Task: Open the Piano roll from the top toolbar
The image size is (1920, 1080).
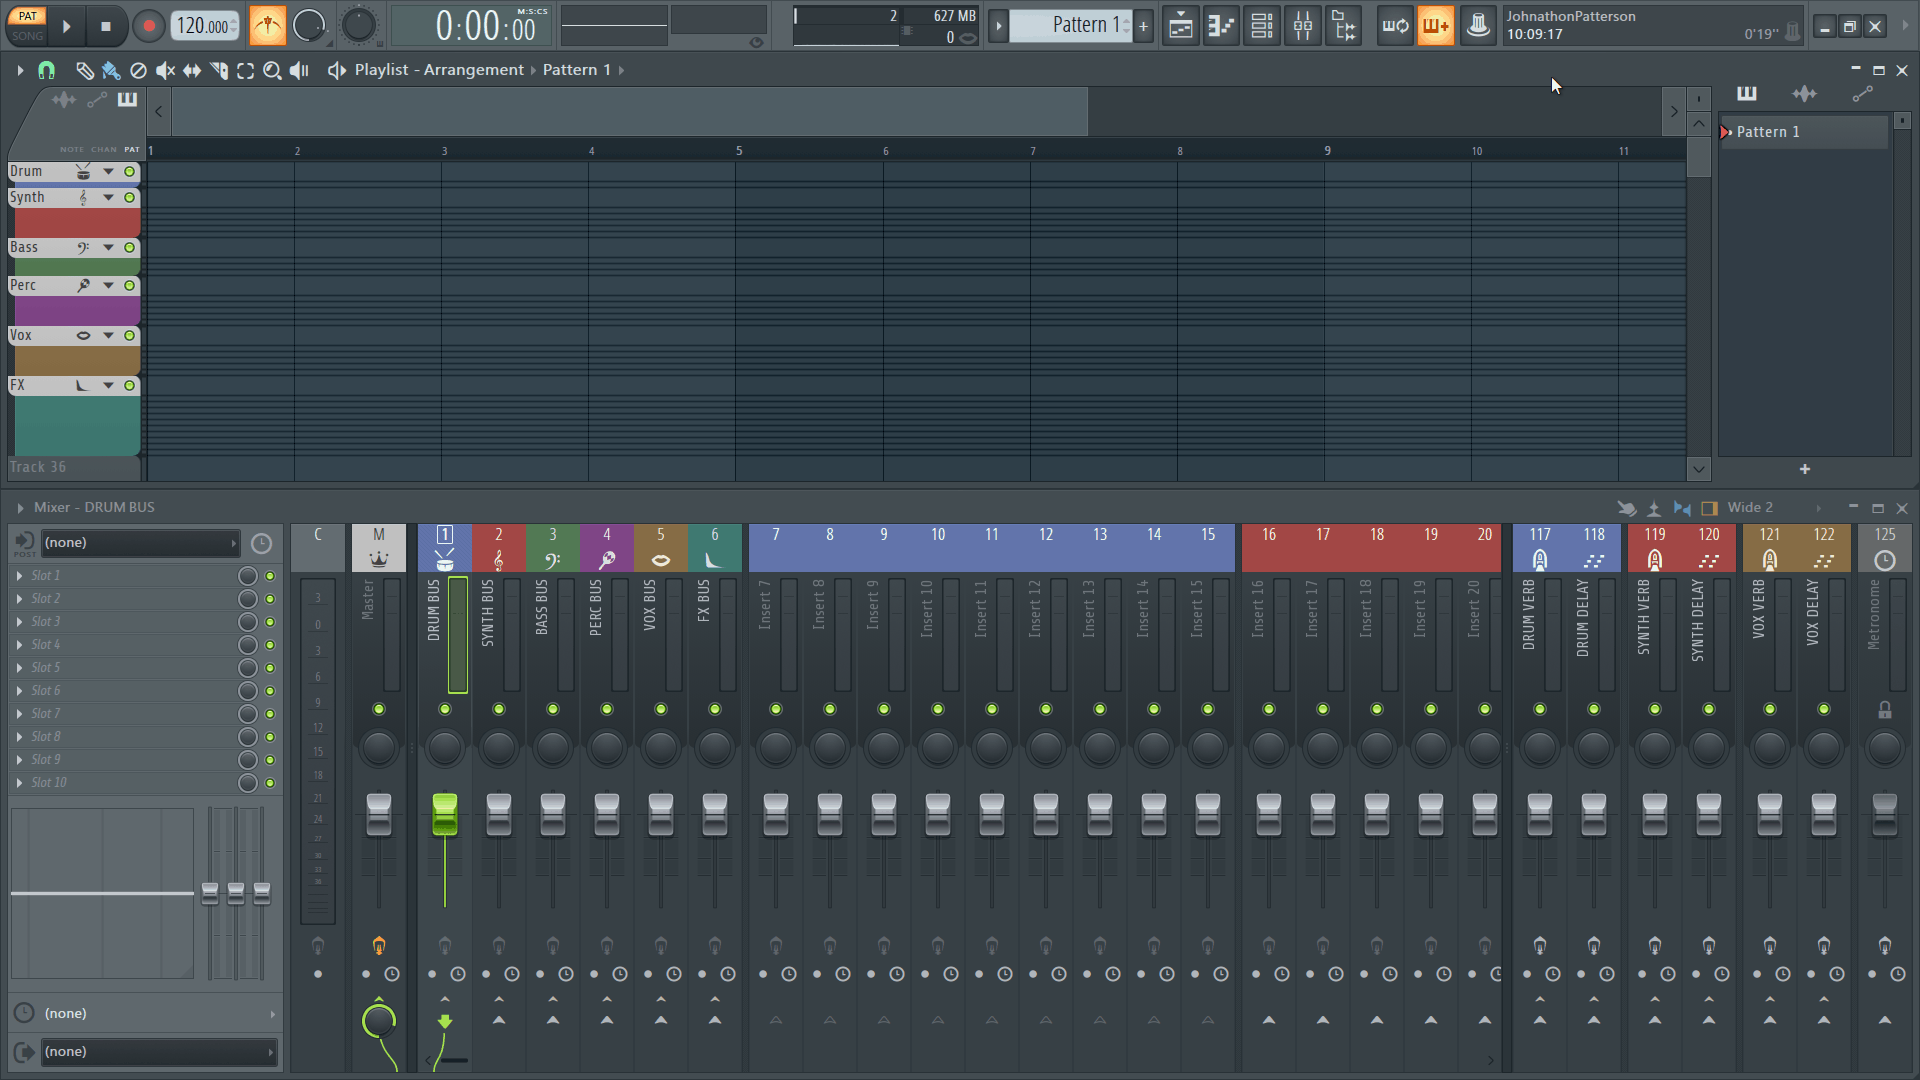Action: (x=1221, y=26)
